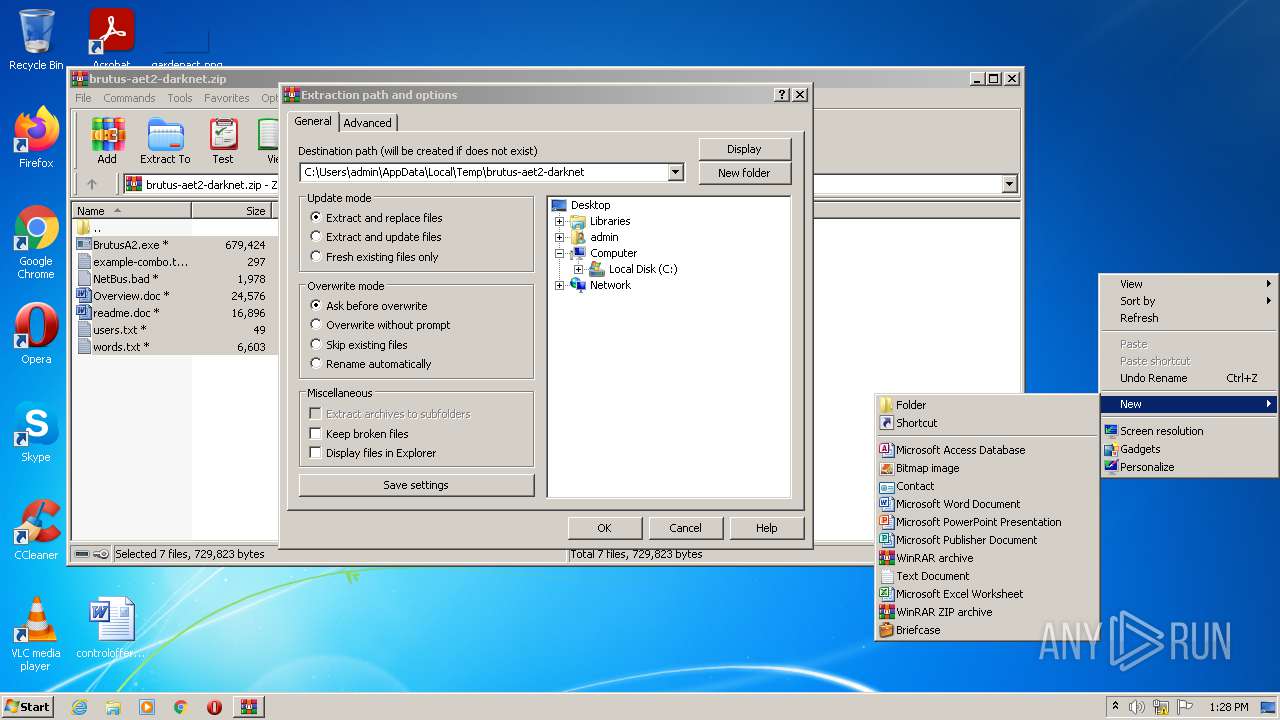This screenshot has height=720, width=1280.
Task: Open the Tools menu in WinRAR
Action: point(180,98)
